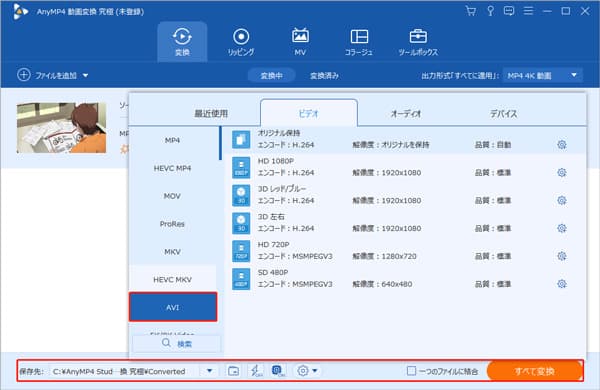This screenshot has width=600, height=390.
Task: Click the save path field C:¥AnyMP4 Stud
Action: [125, 371]
